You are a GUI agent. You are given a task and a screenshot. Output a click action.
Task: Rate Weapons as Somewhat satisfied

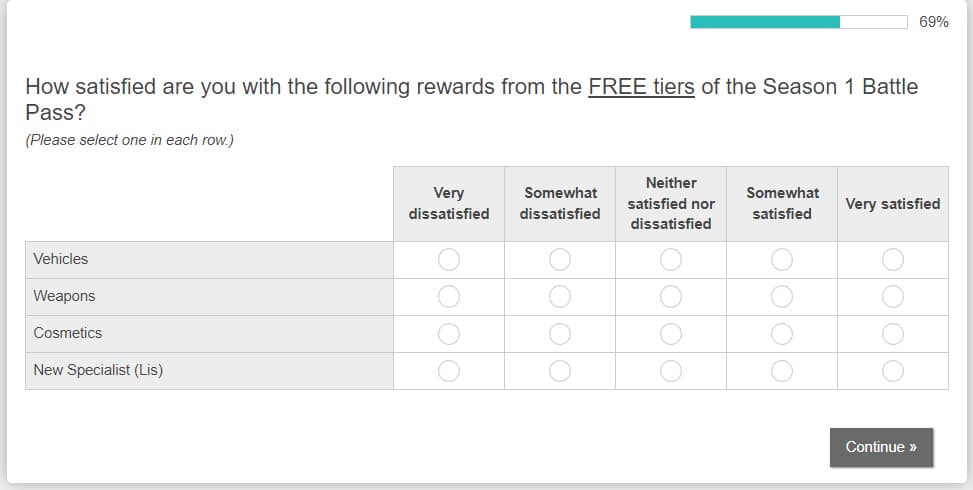pyautogui.click(x=782, y=297)
